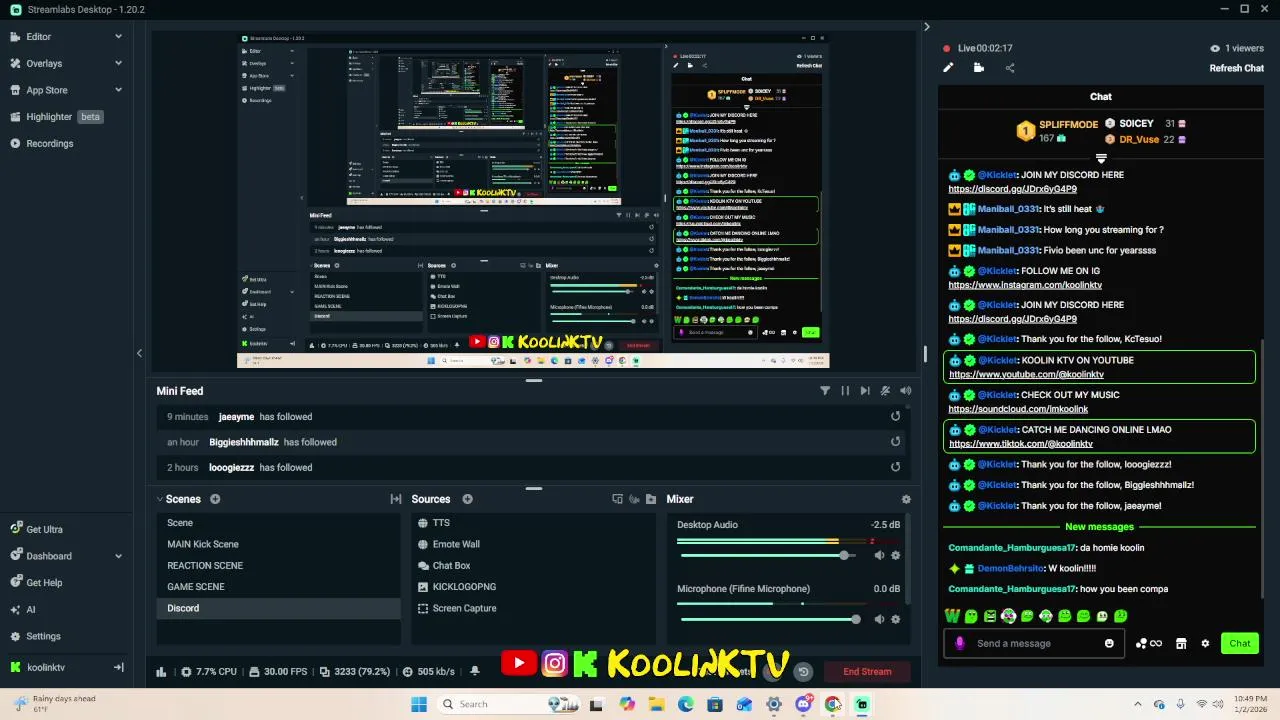
Task: Open performance stats bar-chart icon
Action: pos(161,672)
